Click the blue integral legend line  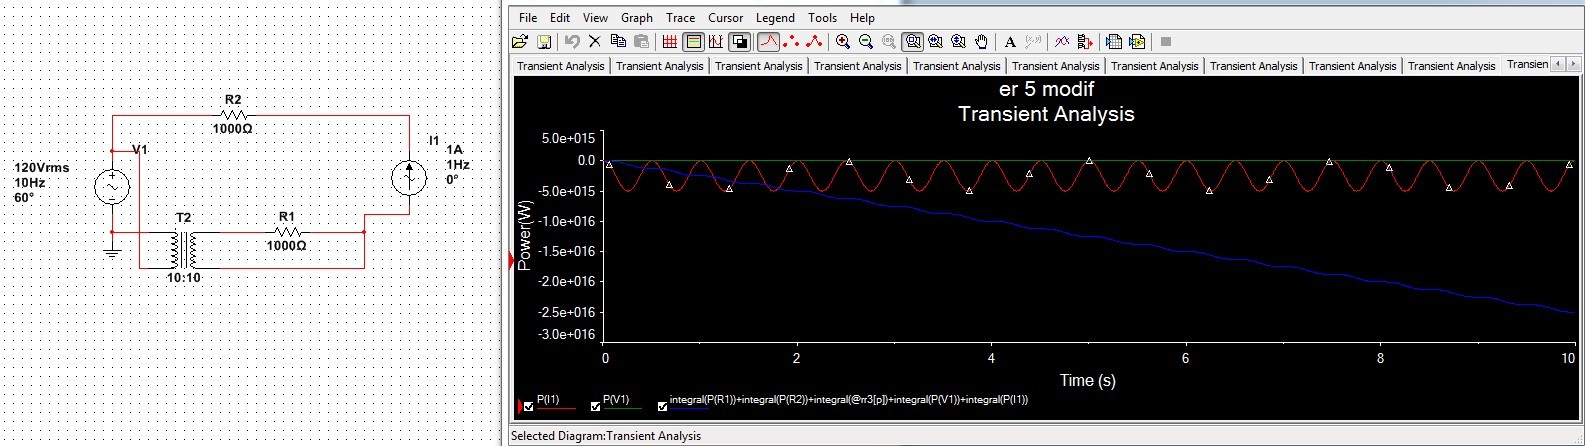689,408
